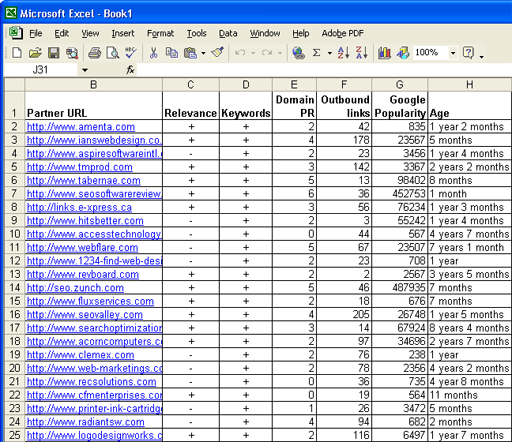
Task: Paste using the clipboard icon
Action: click(190, 53)
